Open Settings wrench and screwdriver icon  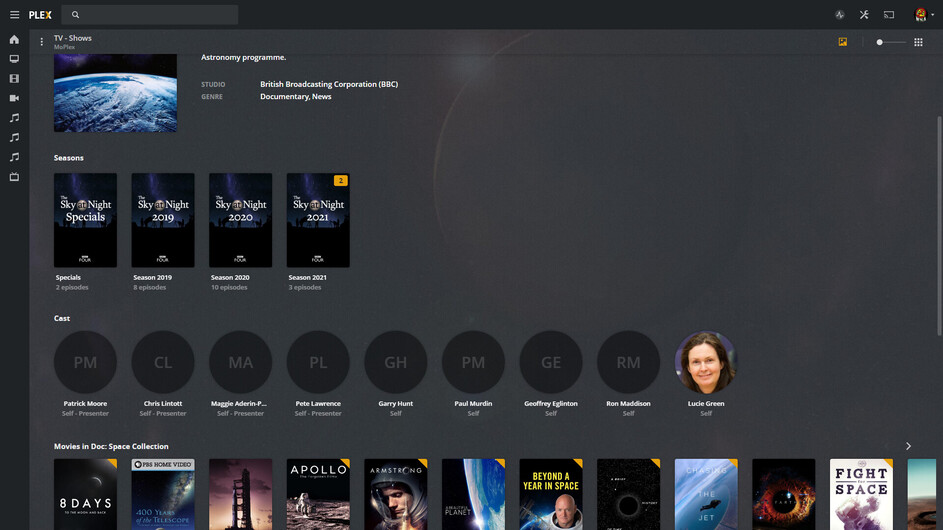(x=864, y=14)
